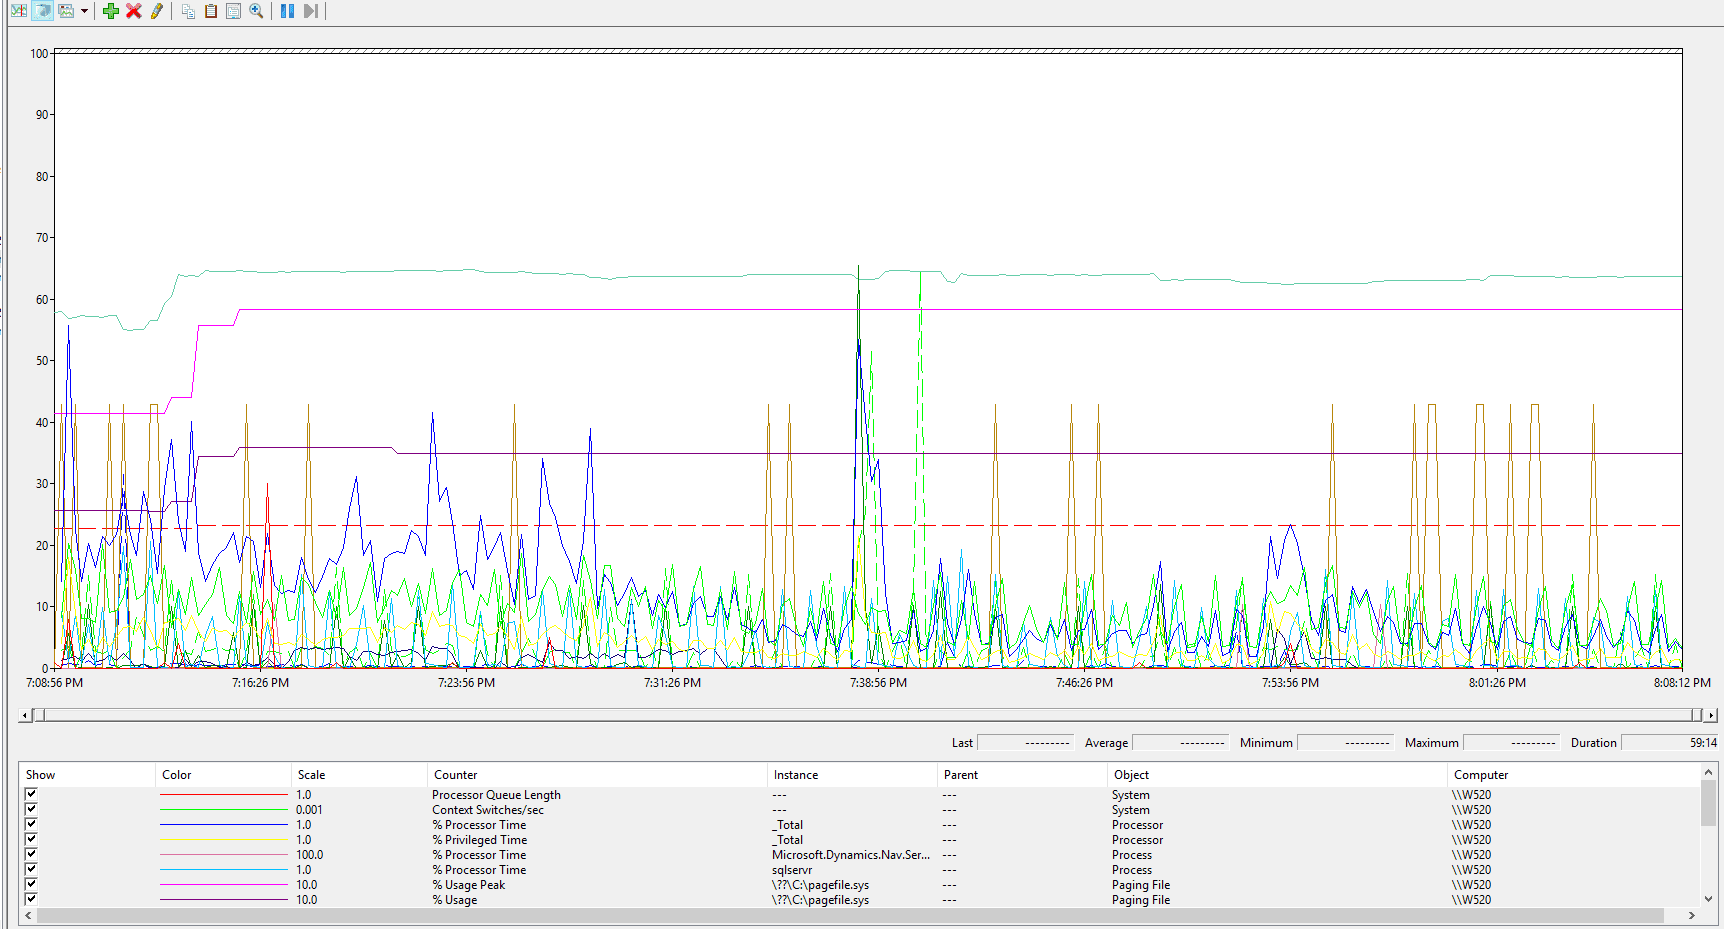Image resolution: width=1724 pixels, height=929 pixels.
Task: Click the View Log Data icon
Action: pos(43,11)
